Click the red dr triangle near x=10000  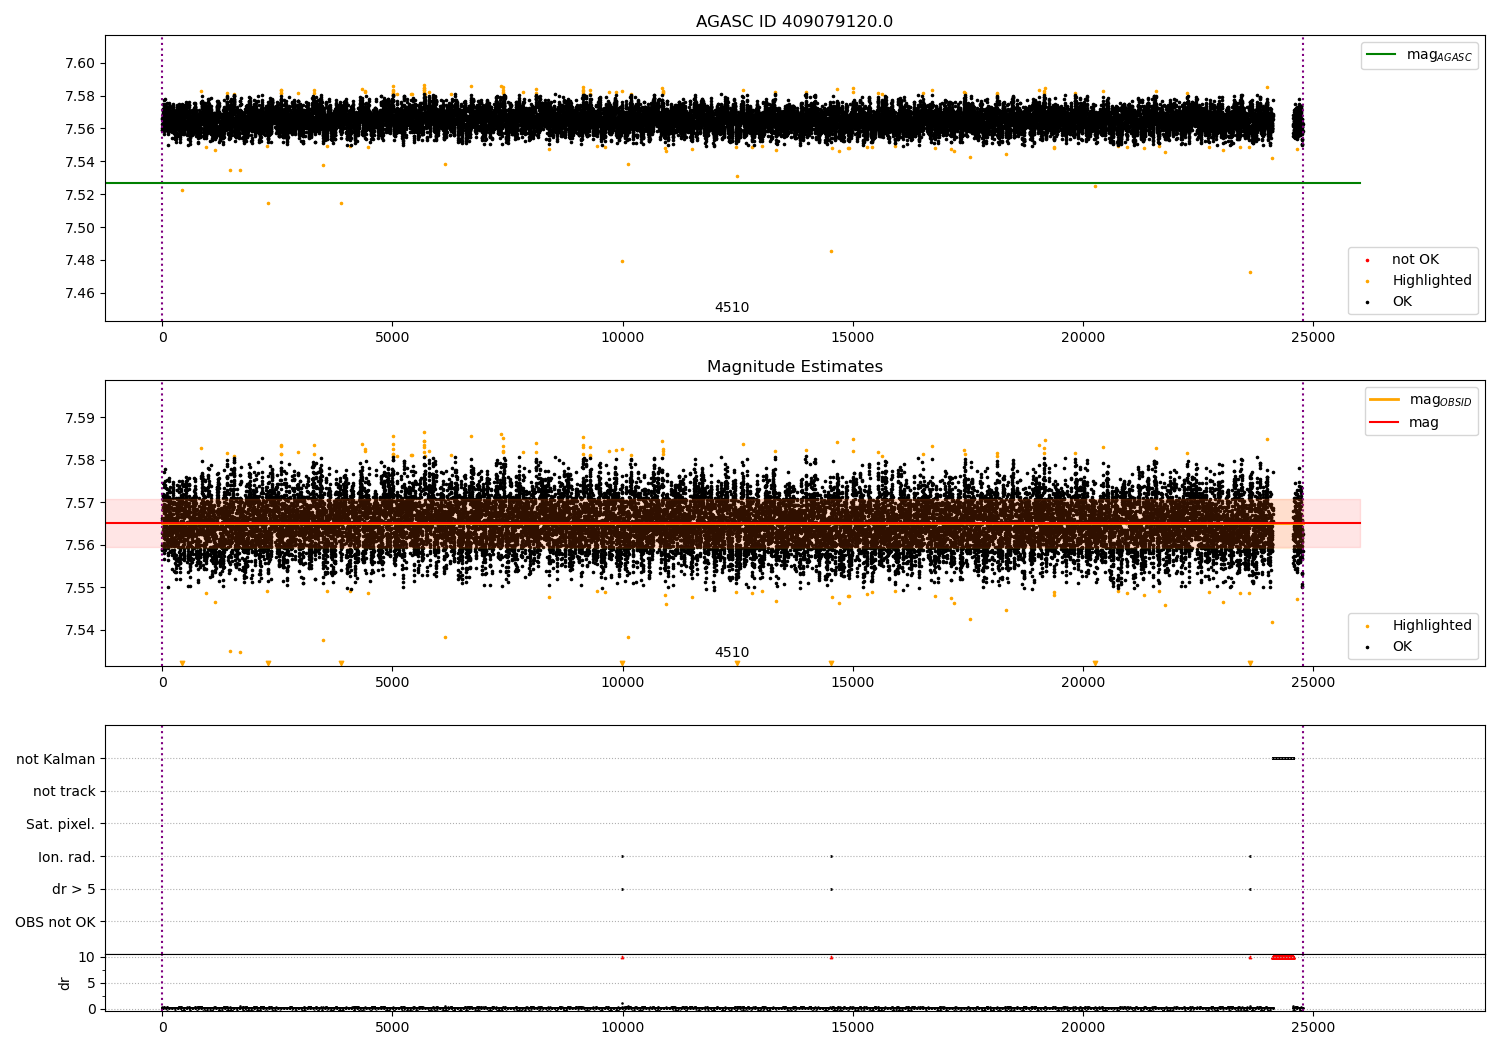[622, 957]
